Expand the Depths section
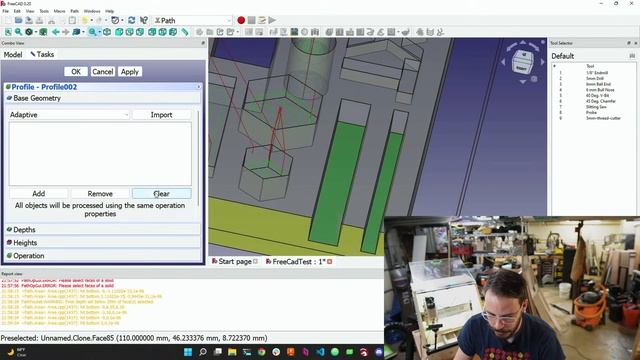This screenshot has height=360, width=640. (103, 230)
